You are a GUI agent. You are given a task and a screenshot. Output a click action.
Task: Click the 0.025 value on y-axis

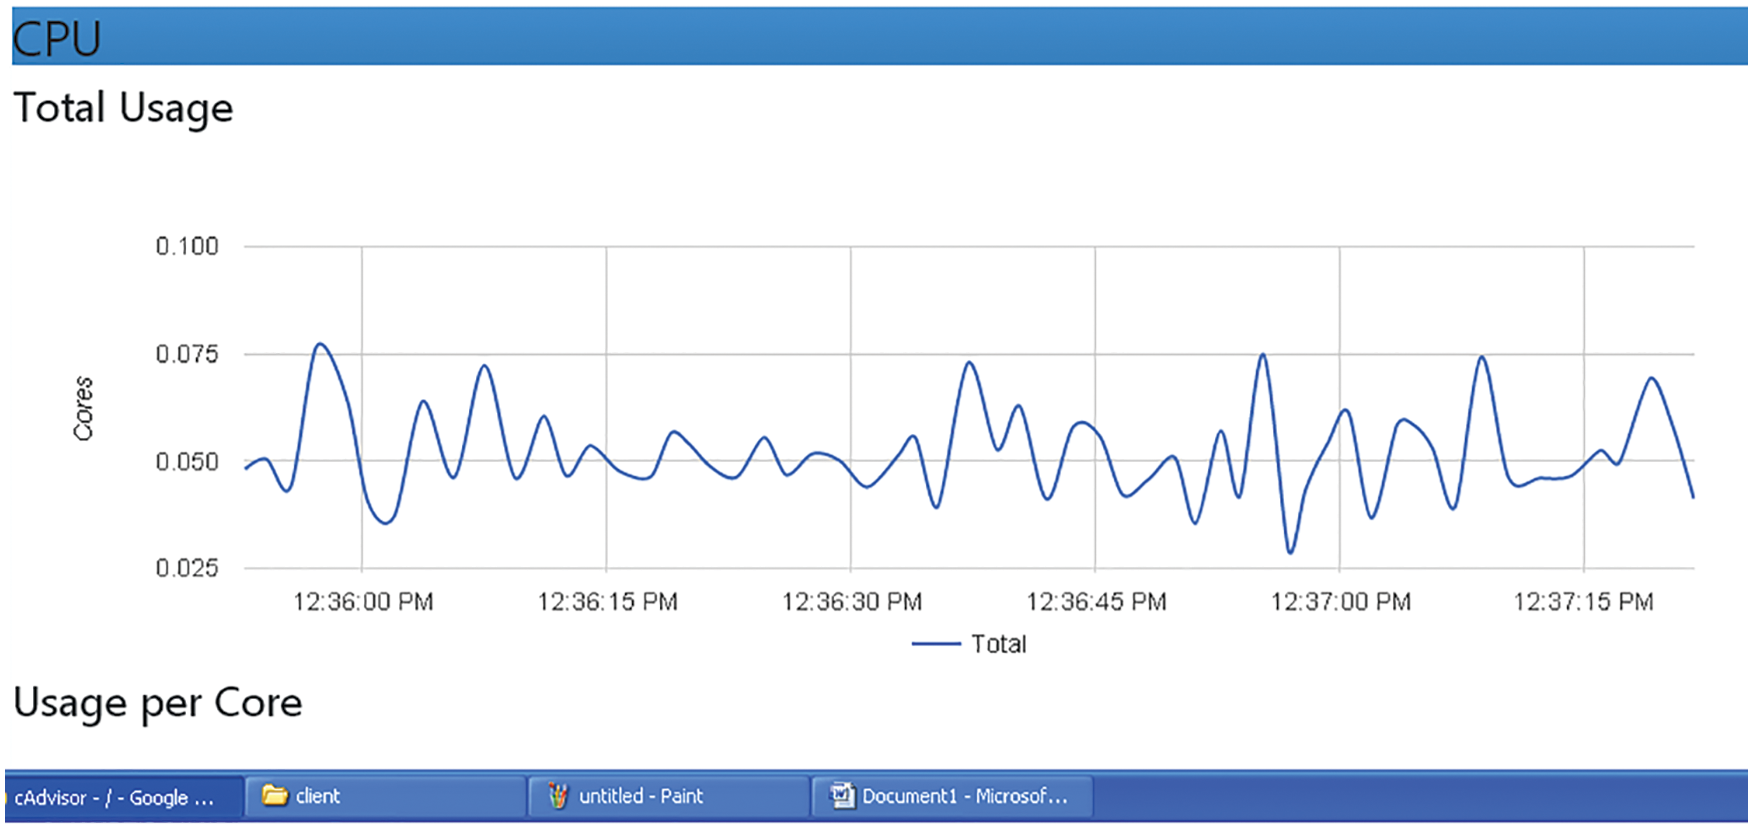coord(187,568)
